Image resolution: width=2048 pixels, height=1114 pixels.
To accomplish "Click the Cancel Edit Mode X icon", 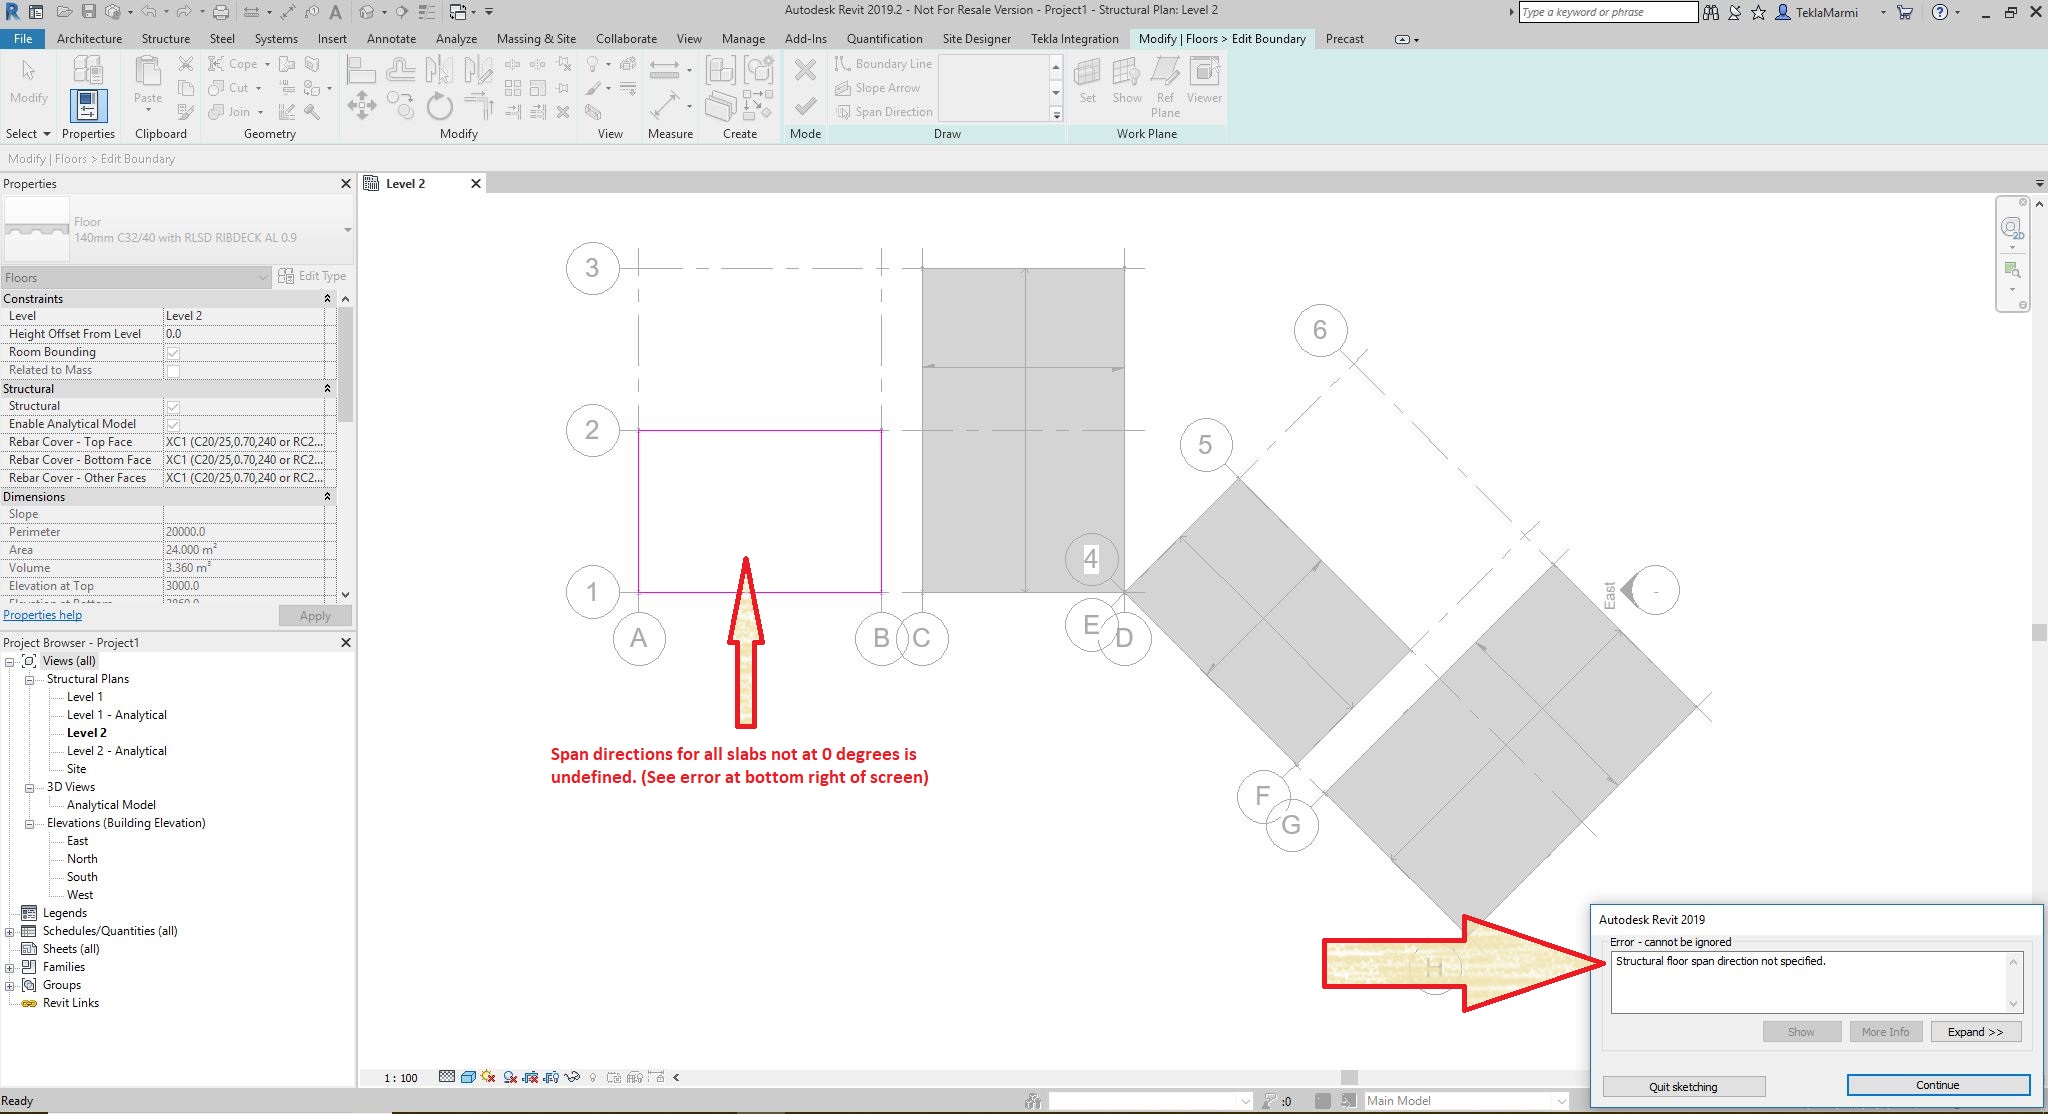I will 805,70.
